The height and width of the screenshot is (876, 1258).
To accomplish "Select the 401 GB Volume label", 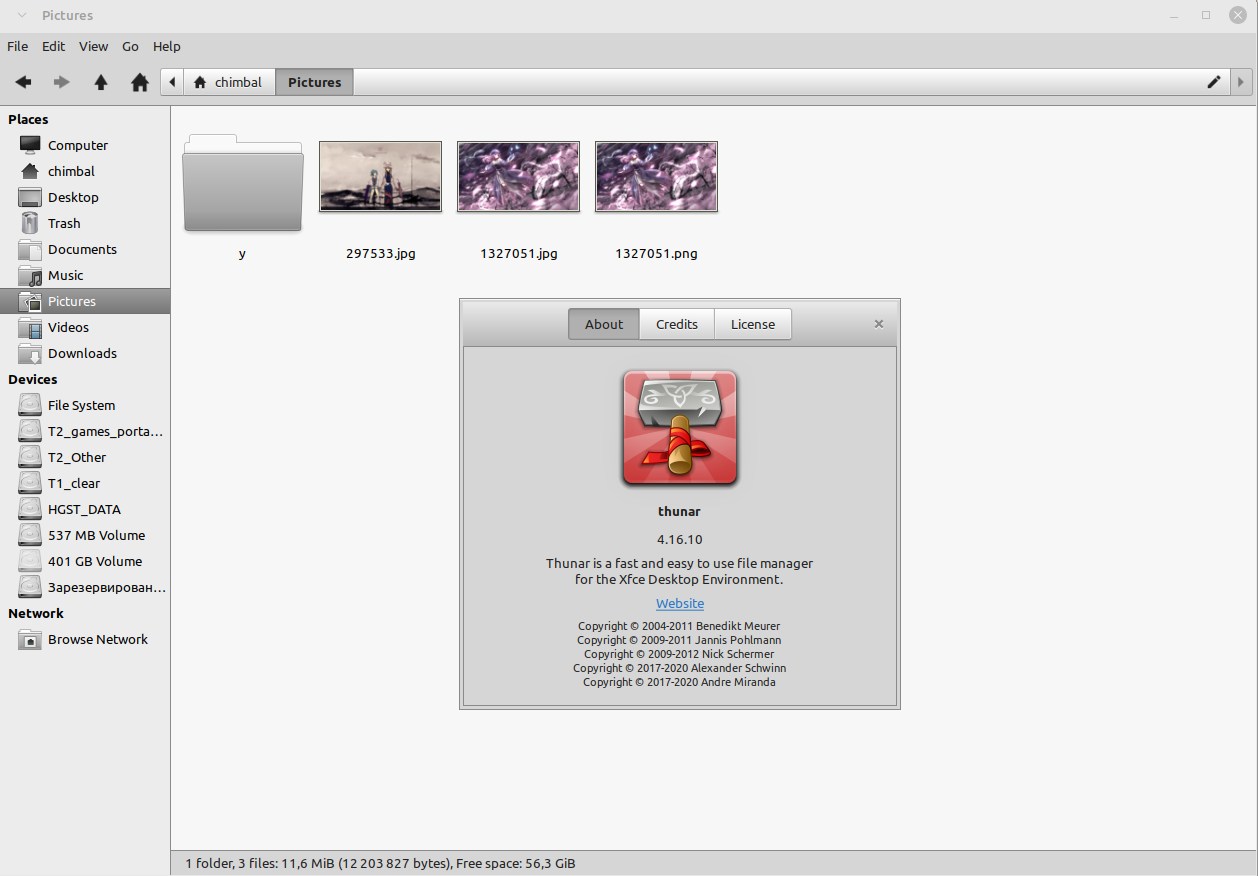I will click(95, 561).
